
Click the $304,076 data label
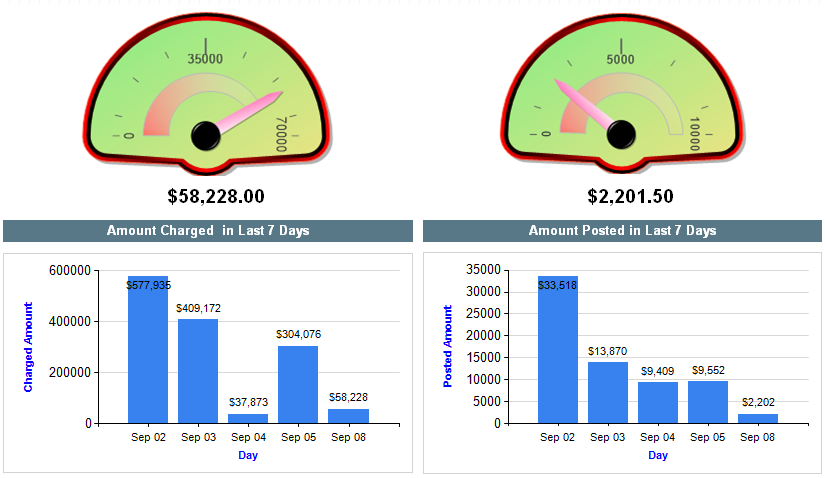tap(298, 335)
